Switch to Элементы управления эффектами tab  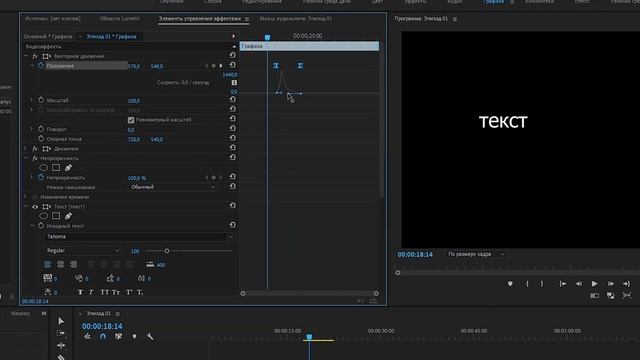pyautogui.click(x=200, y=19)
